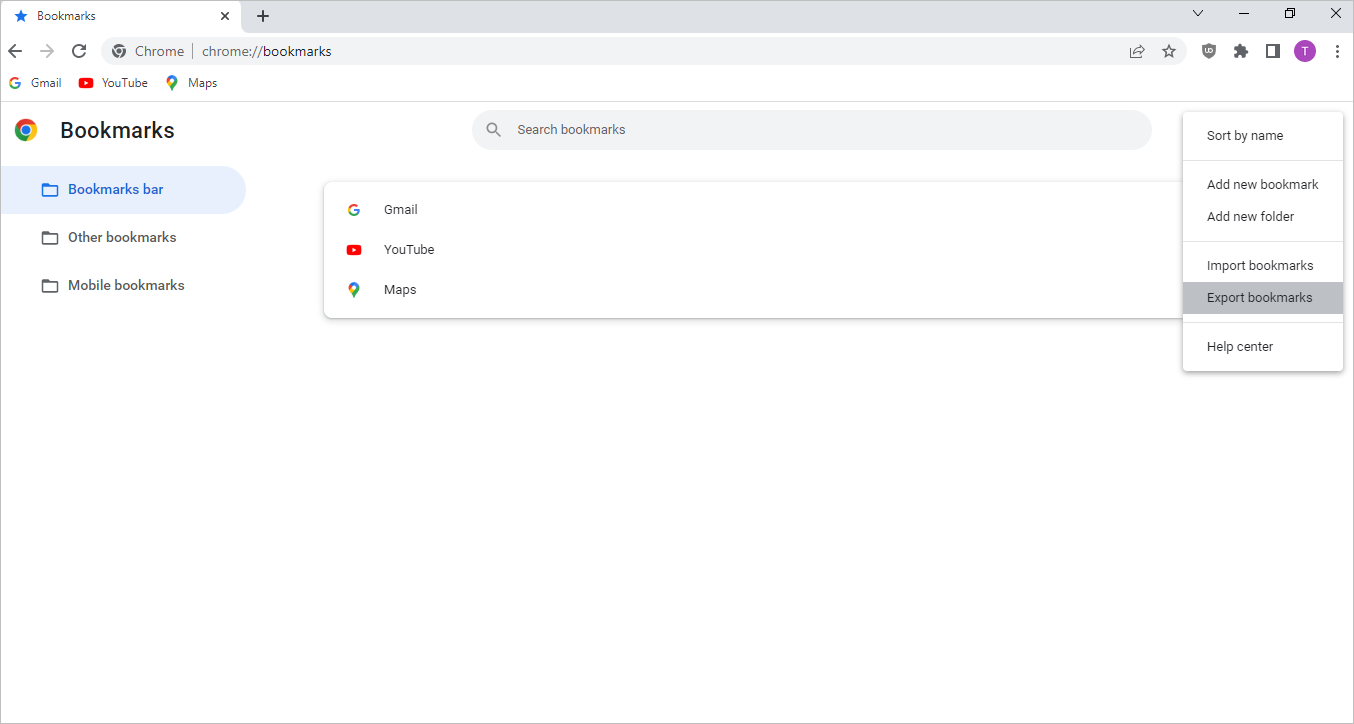Open the share page icon
Screen dimensions: 1354x724
coord(1137,51)
